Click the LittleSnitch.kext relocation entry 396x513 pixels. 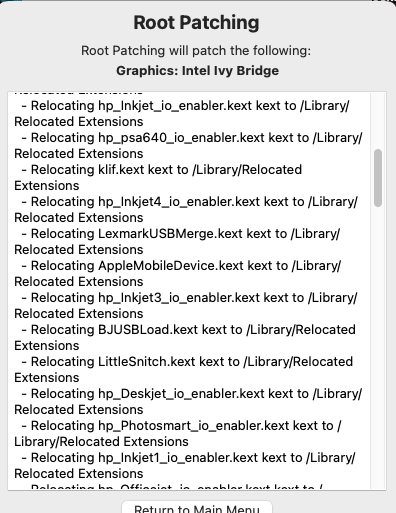[x=184, y=370]
